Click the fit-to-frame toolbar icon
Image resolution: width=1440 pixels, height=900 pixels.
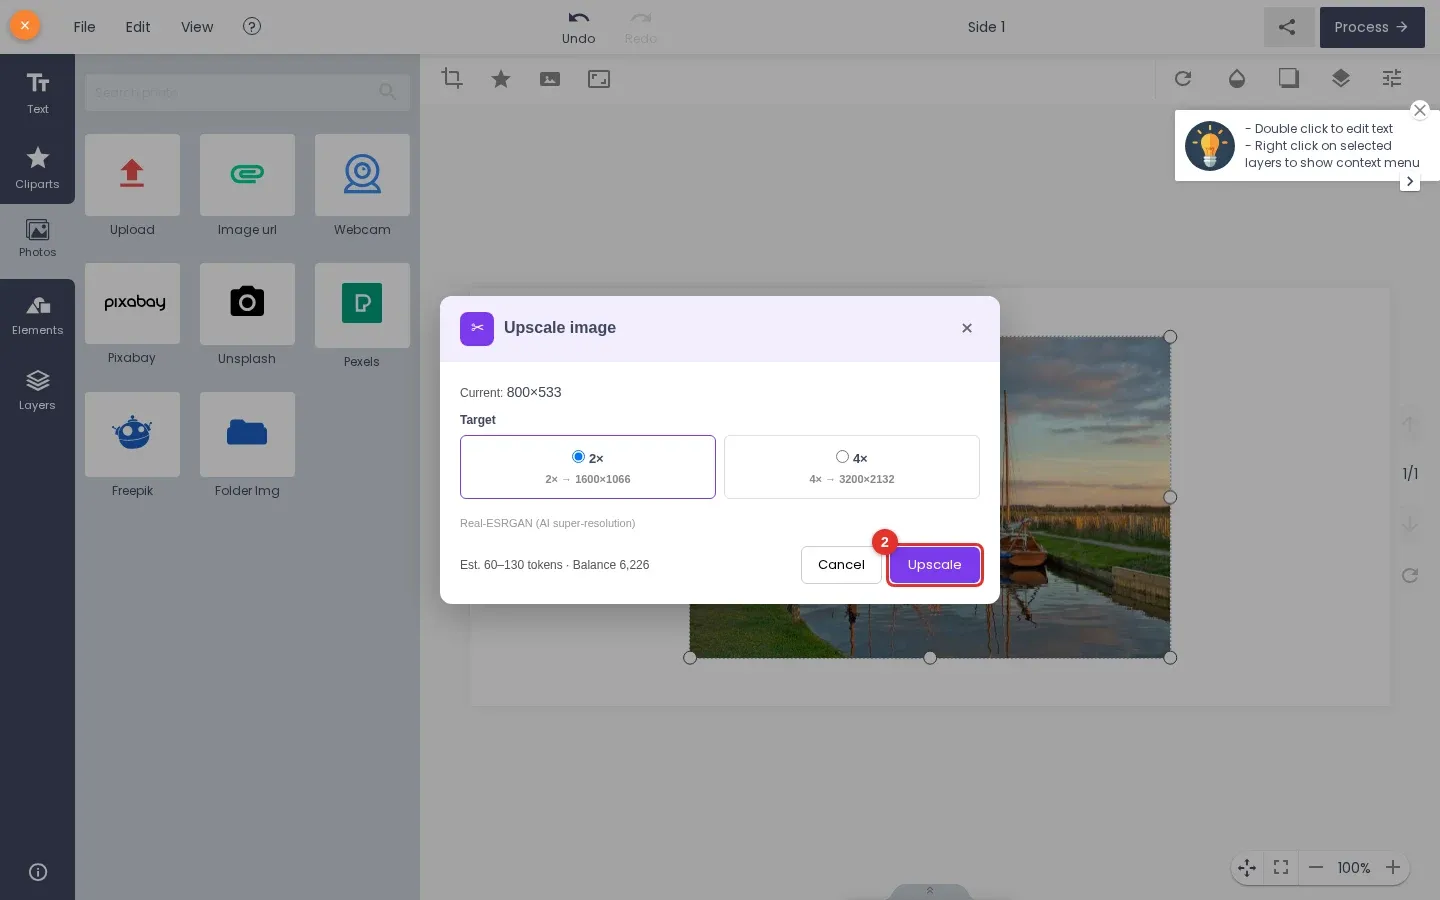[599, 79]
